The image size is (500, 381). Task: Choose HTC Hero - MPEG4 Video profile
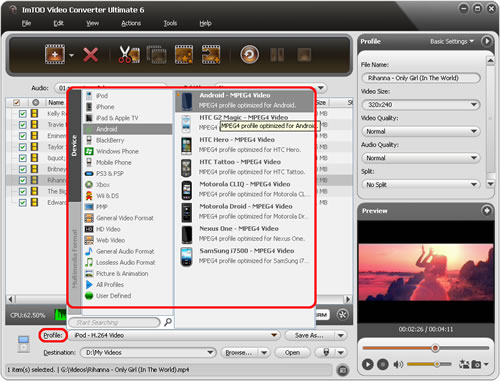coord(245,145)
